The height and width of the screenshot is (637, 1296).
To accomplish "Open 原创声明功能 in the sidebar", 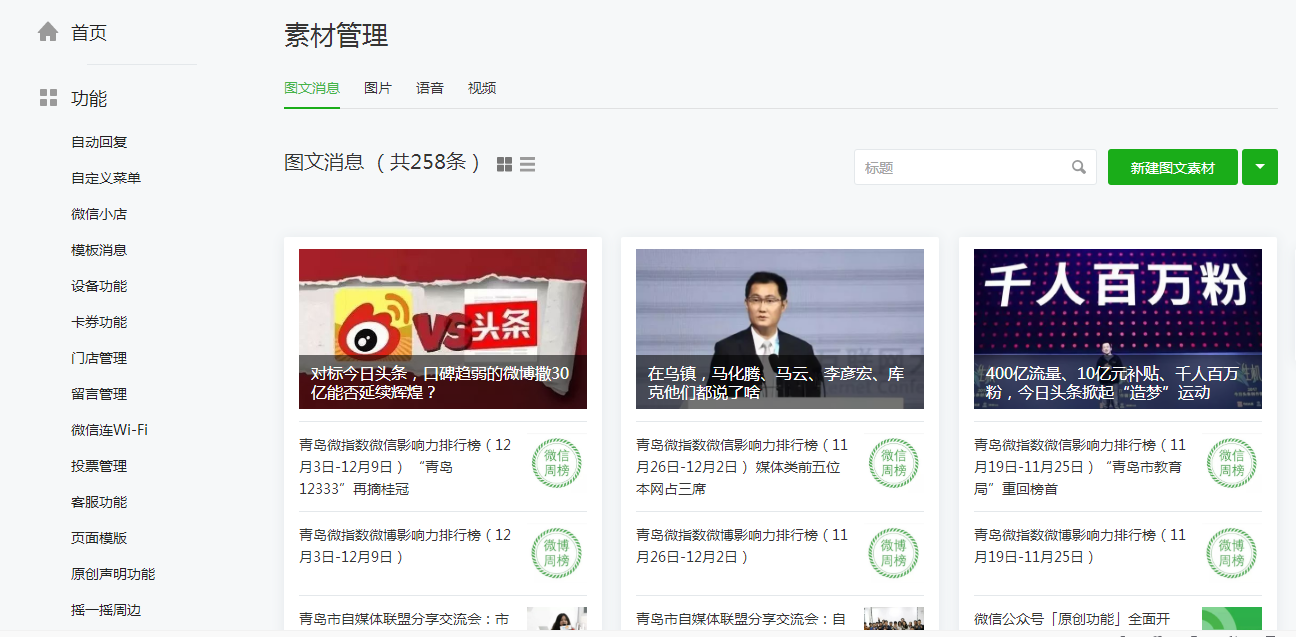I will (x=113, y=574).
